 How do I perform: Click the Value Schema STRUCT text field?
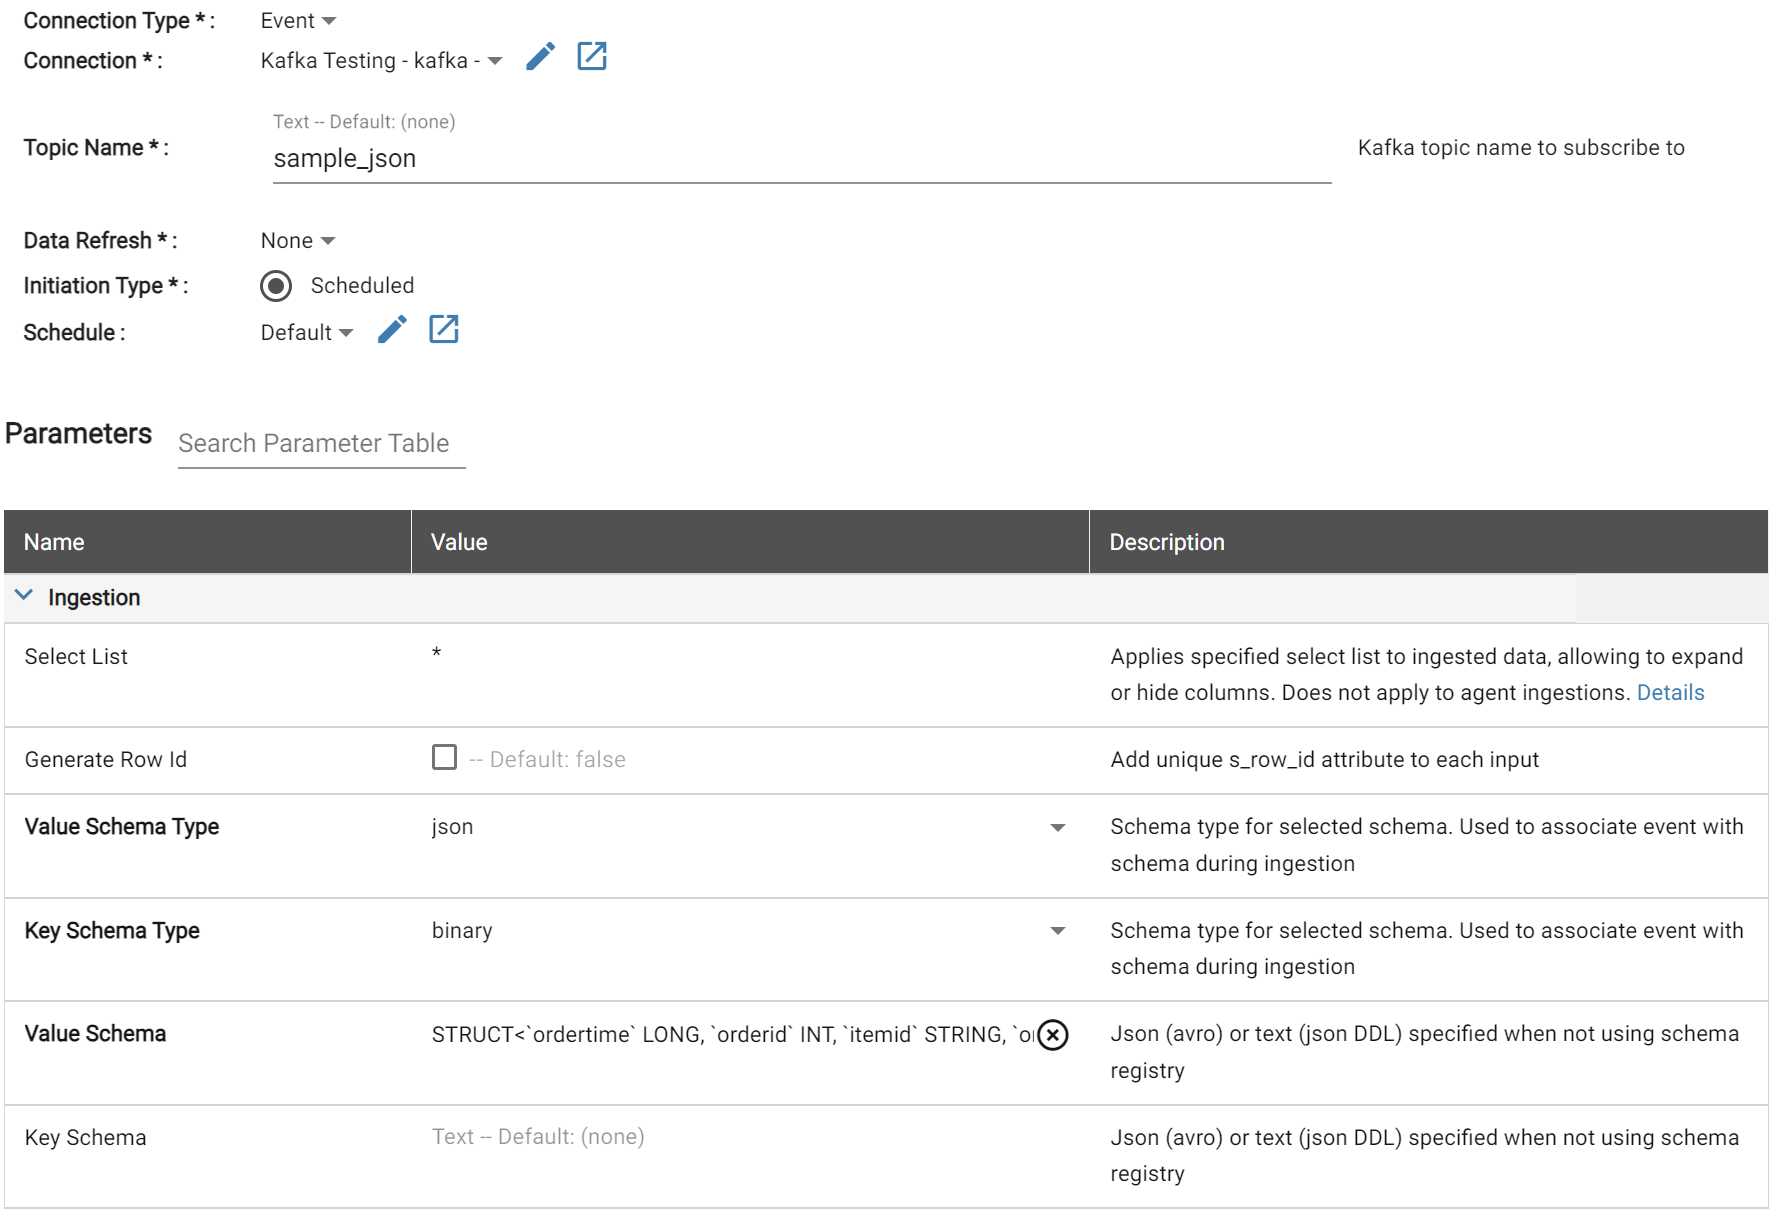[x=732, y=1035]
